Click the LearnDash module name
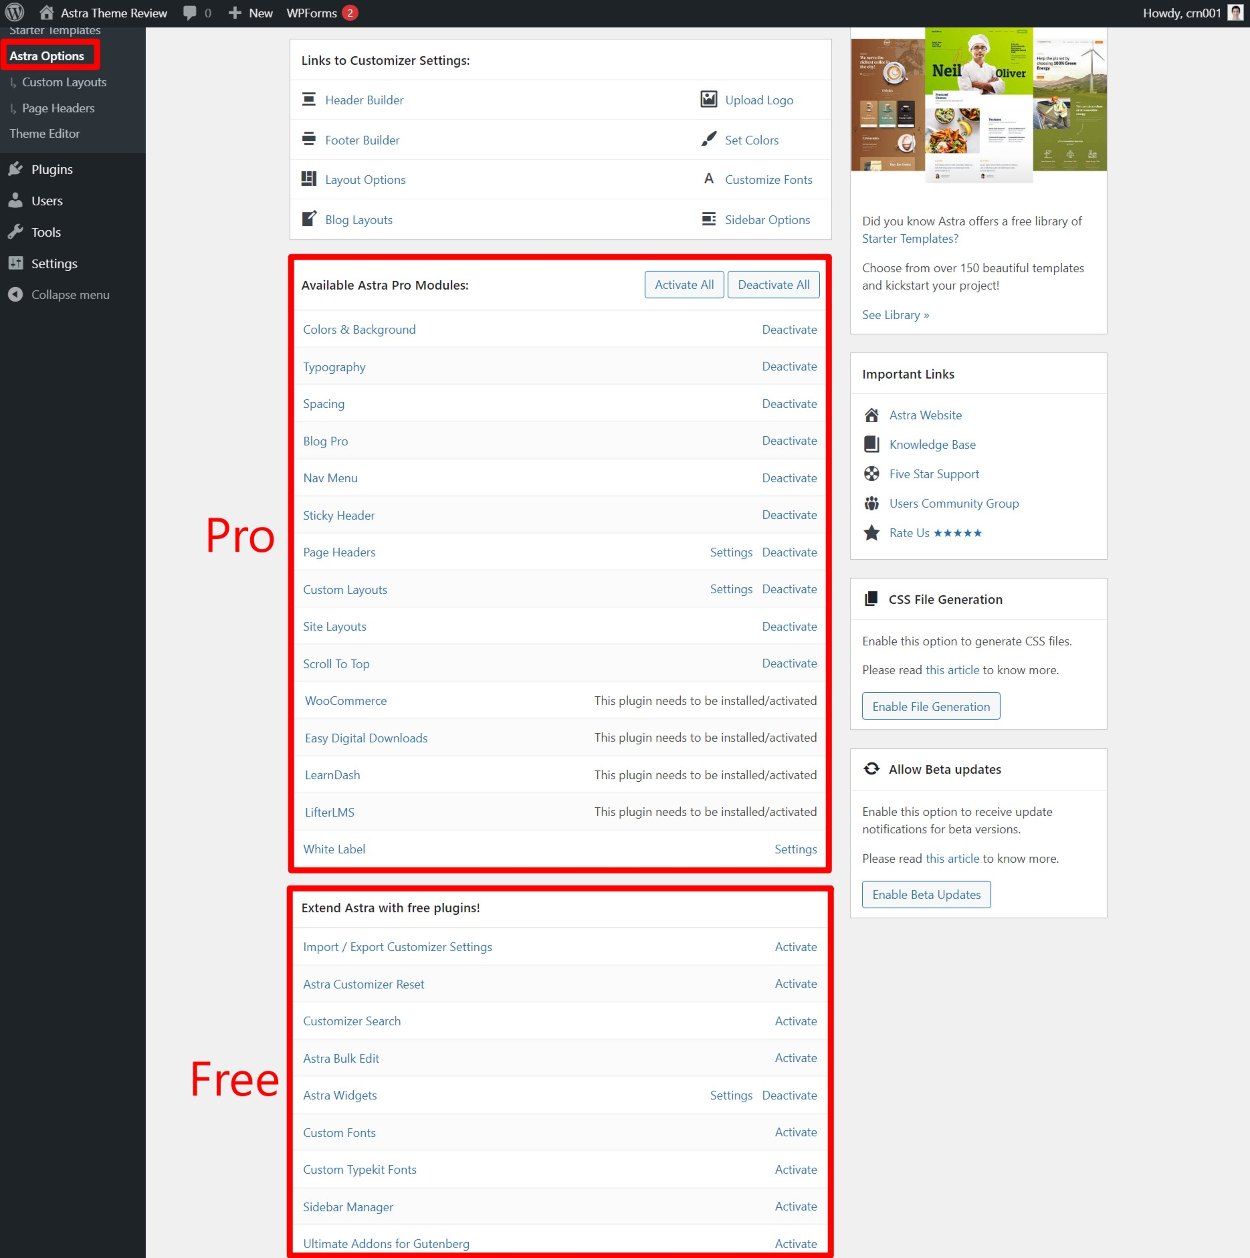This screenshot has height=1258, width=1250. [x=332, y=775]
